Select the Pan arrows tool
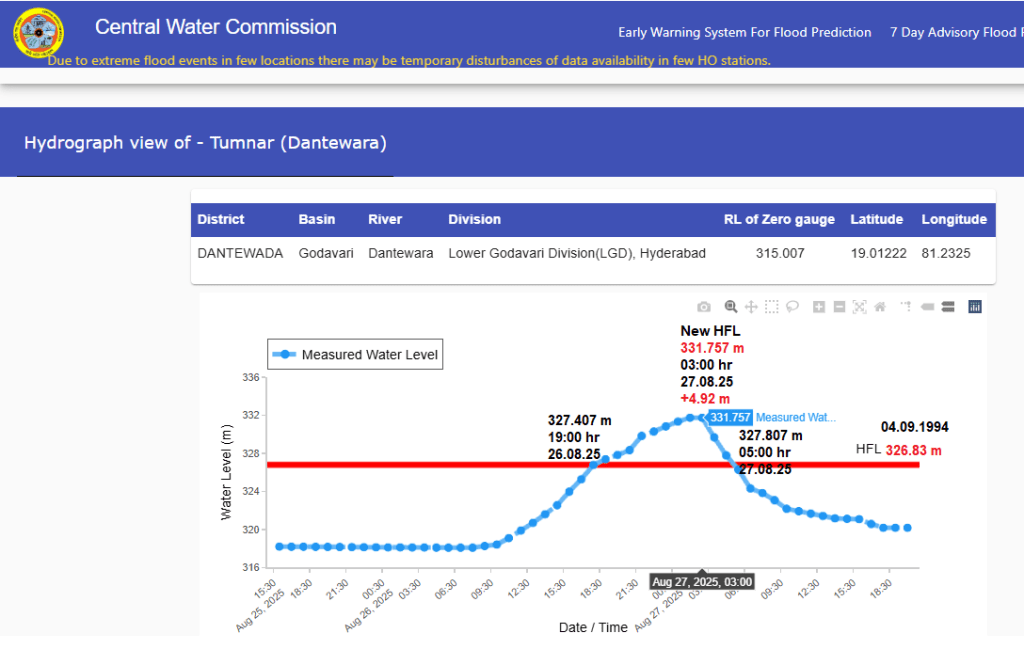1024x649 pixels. pyautogui.click(x=751, y=307)
